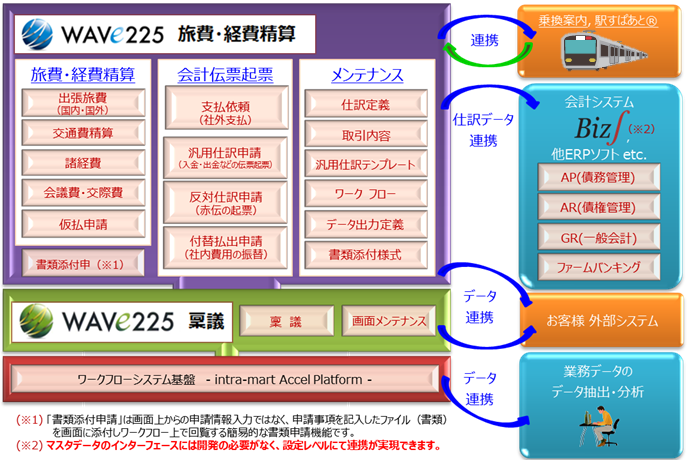Click the (※2) mark beside Biz logo

pos(641,129)
